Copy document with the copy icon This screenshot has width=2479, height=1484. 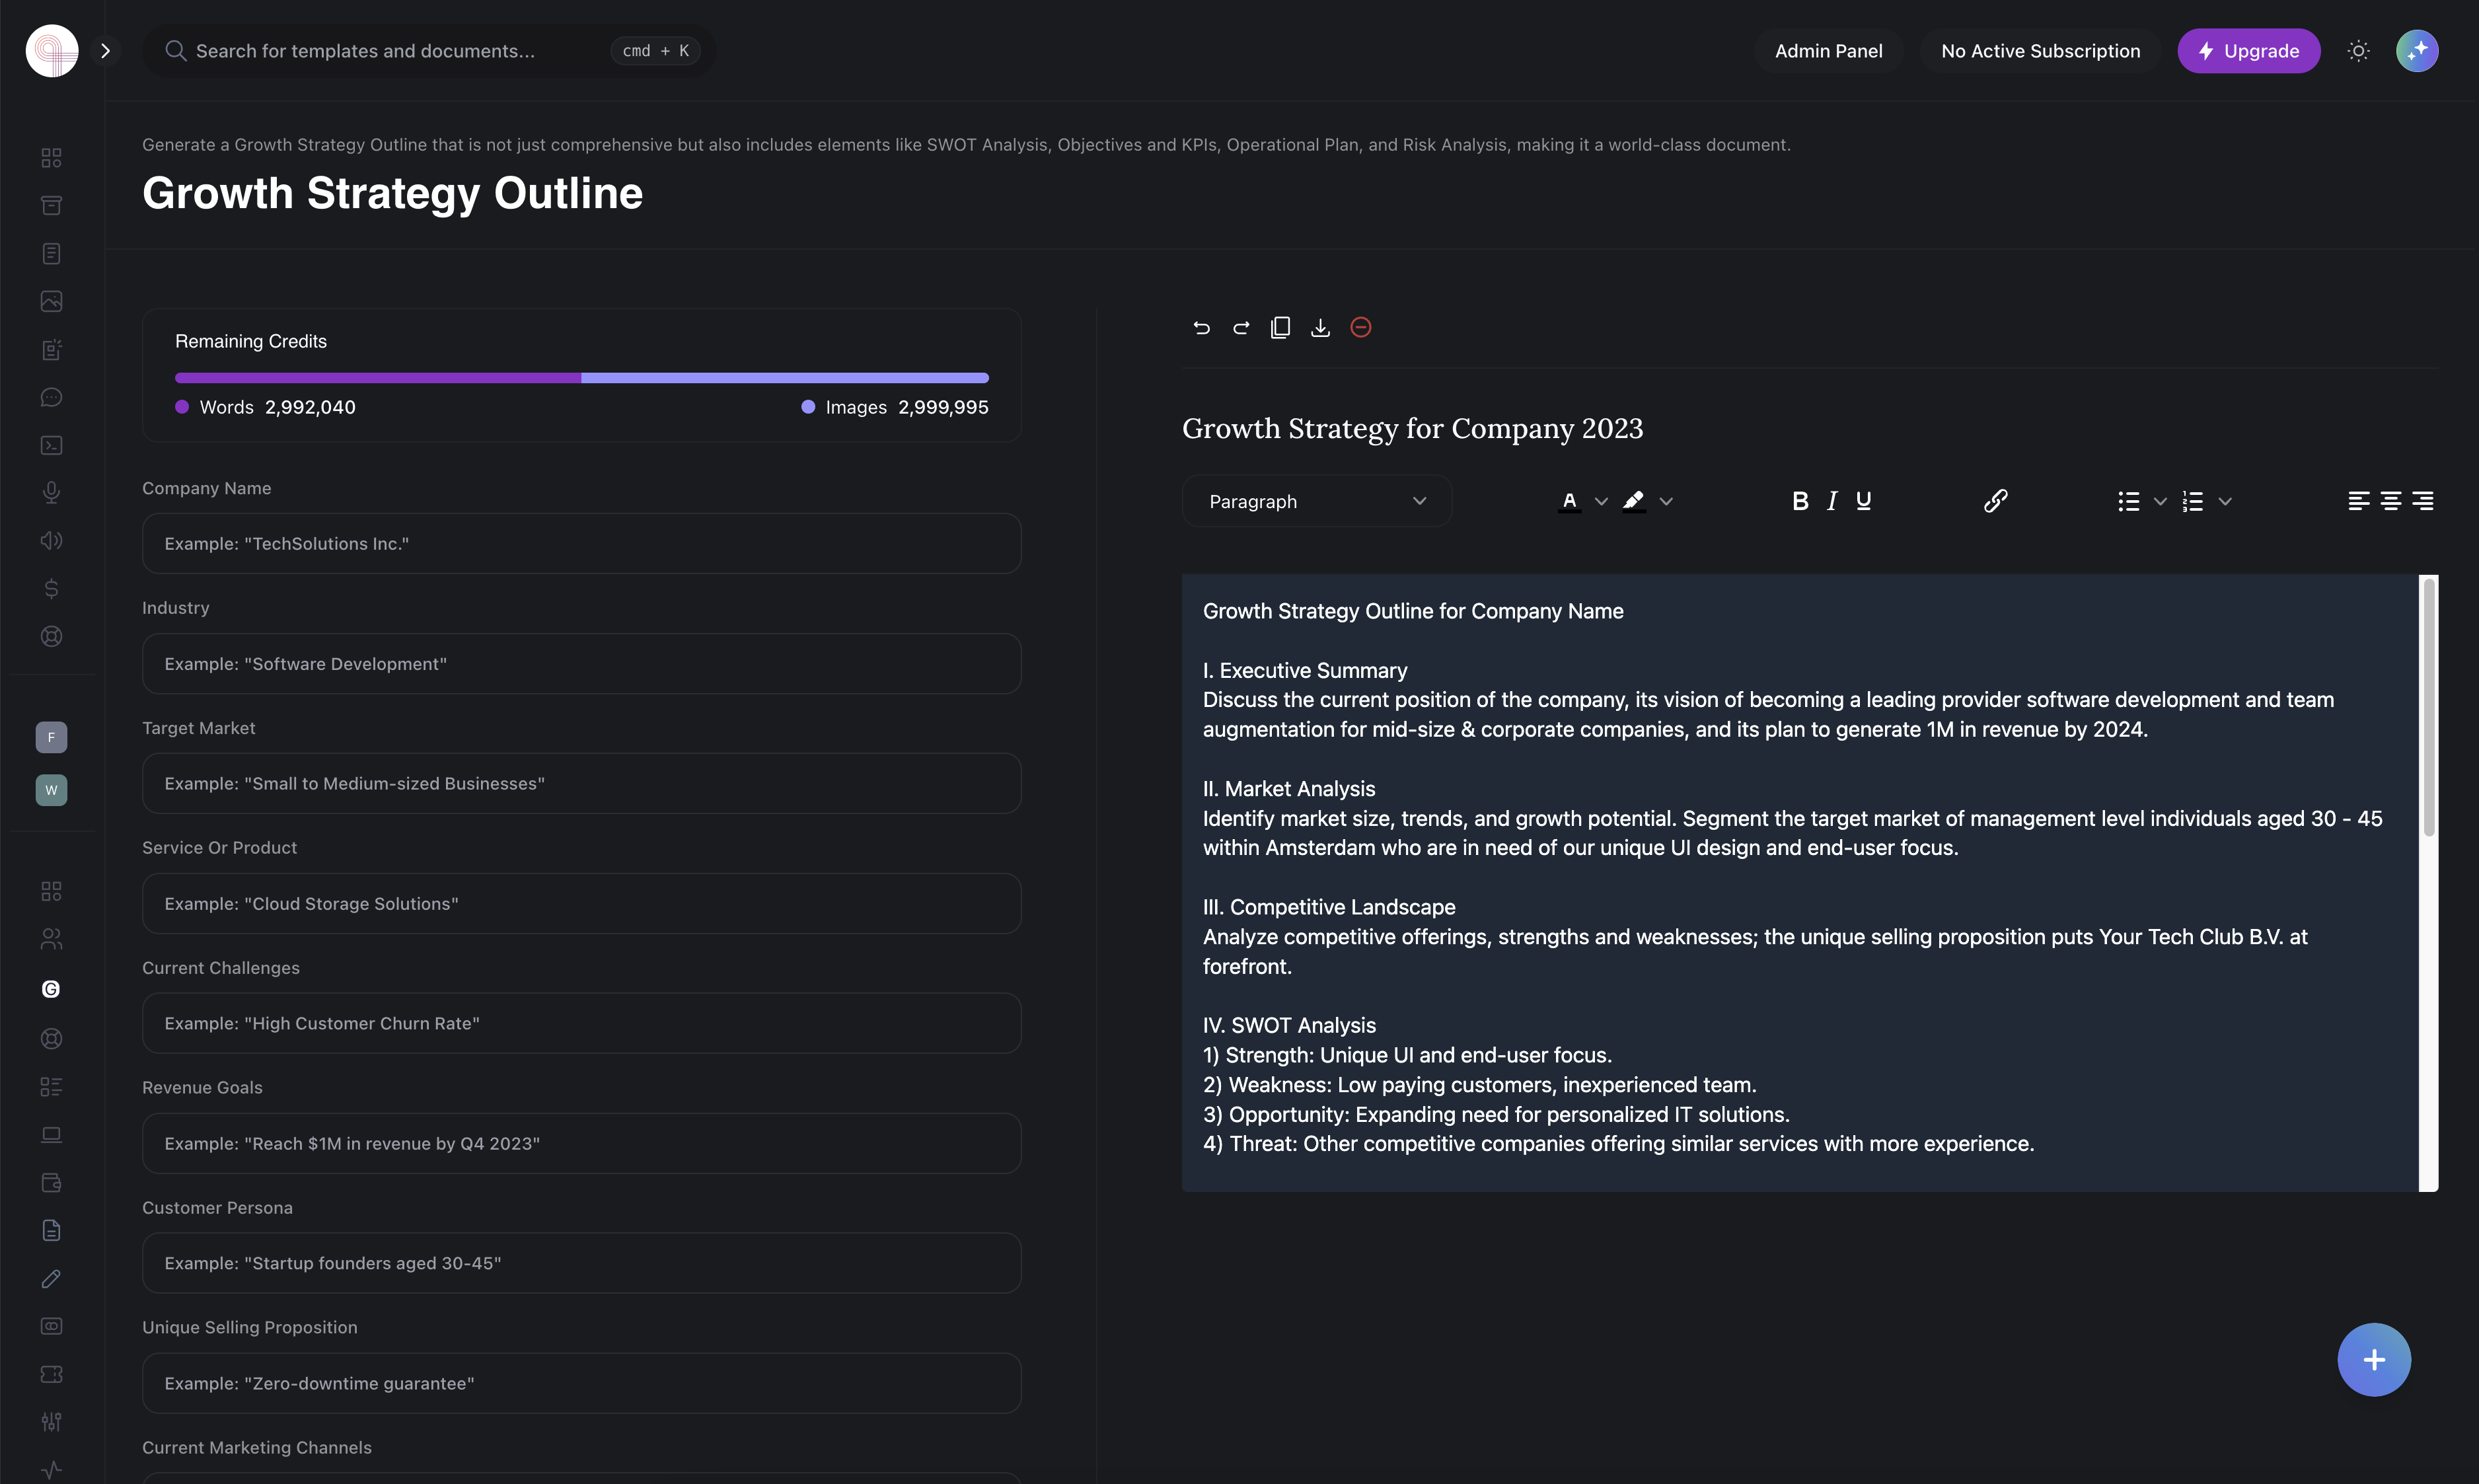pyautogui.click(x=1280, y=328)
